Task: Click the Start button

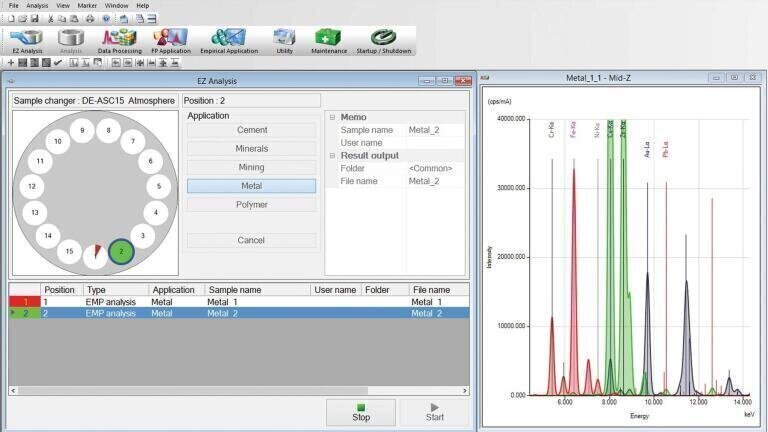Action: point(434,412)
